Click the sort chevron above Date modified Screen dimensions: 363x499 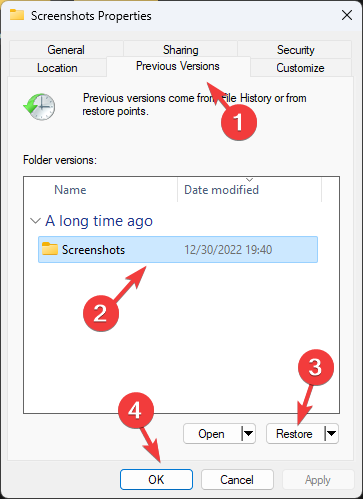coord(249,180)
